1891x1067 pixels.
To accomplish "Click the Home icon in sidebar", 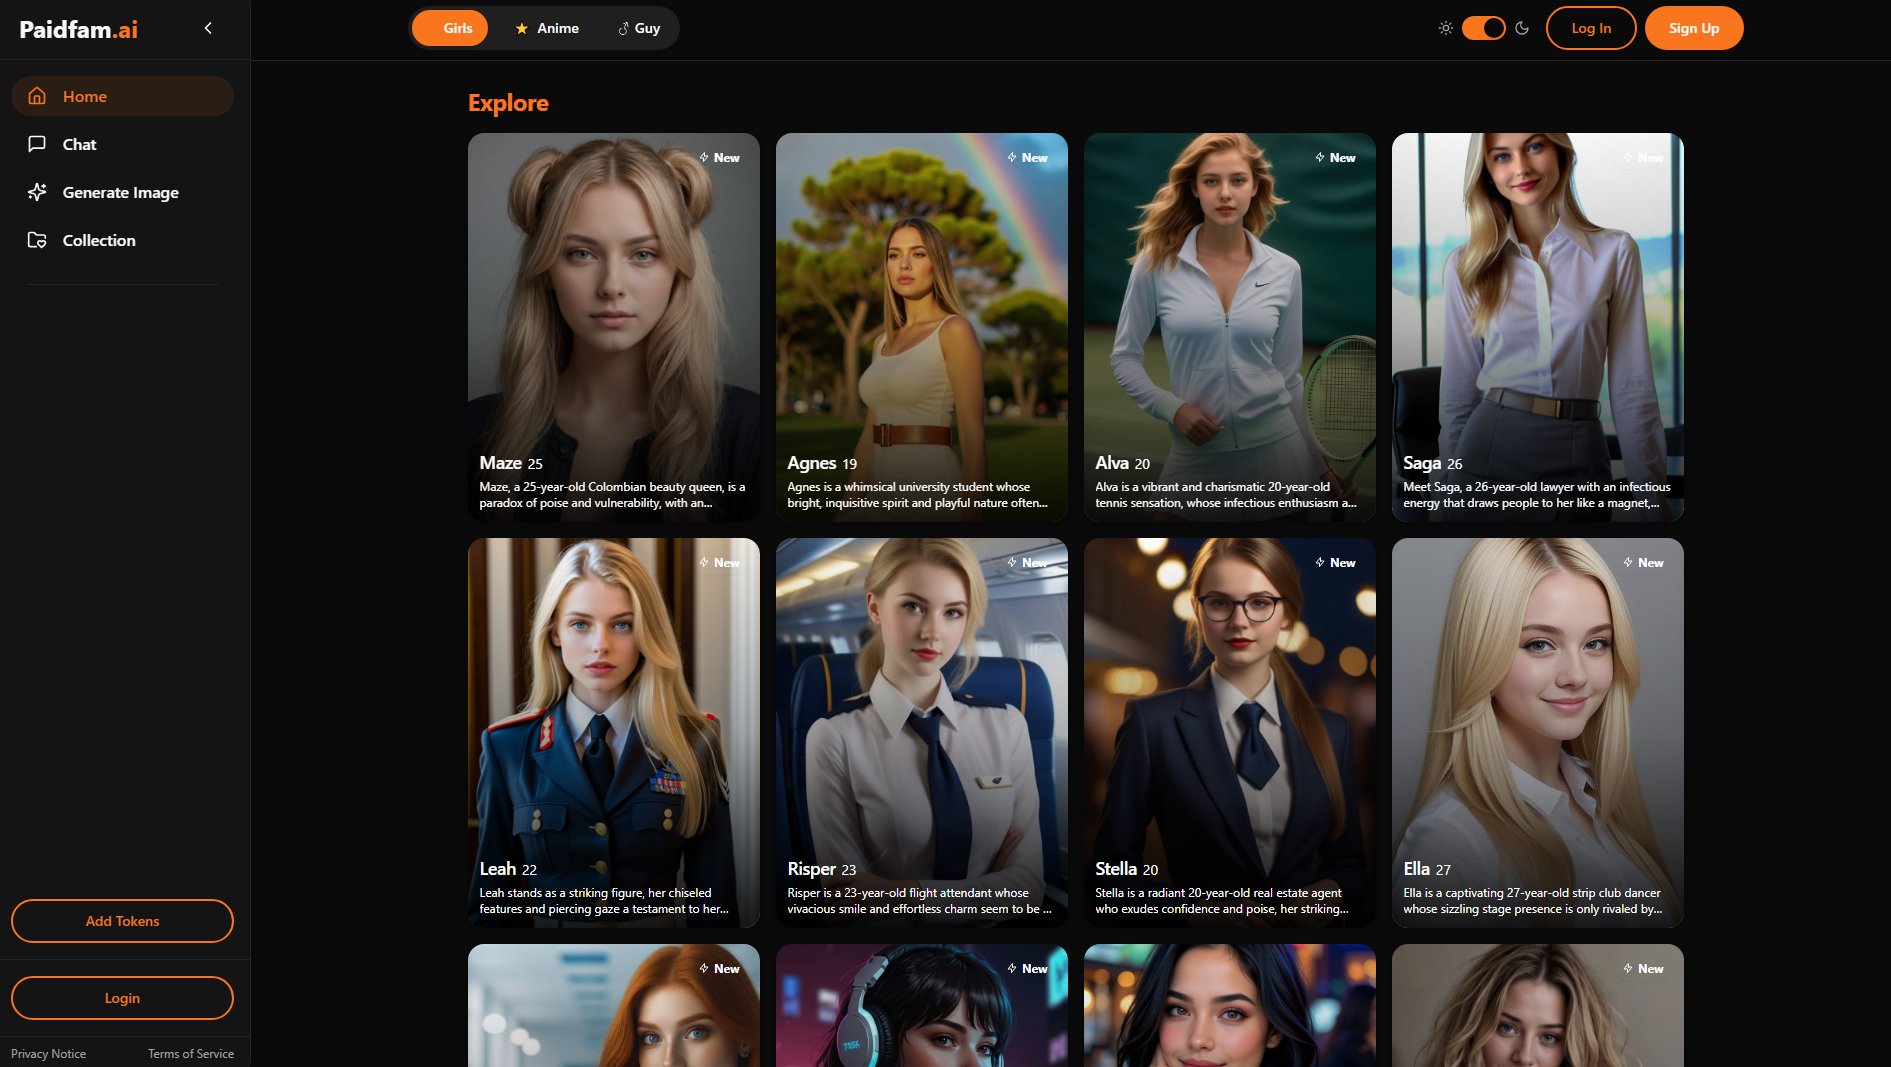I will click(37, 96).
